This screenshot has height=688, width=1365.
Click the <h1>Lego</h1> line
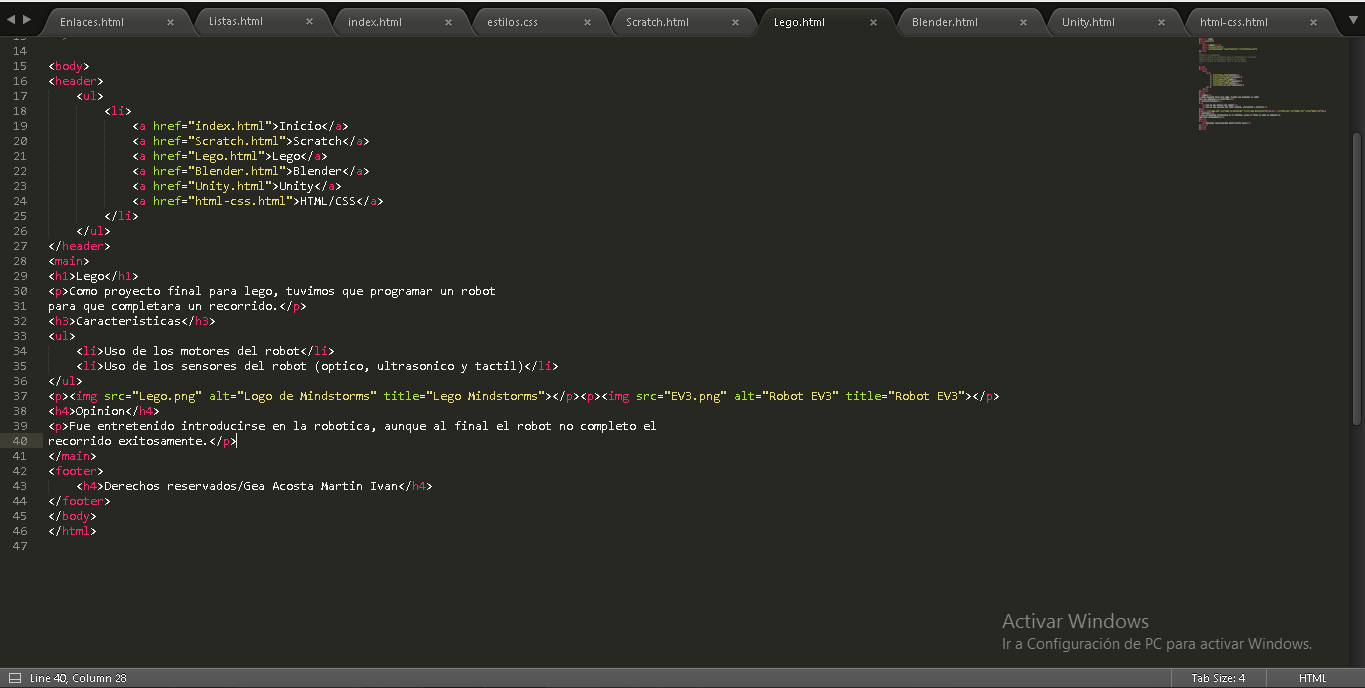(x=93, y=276)
